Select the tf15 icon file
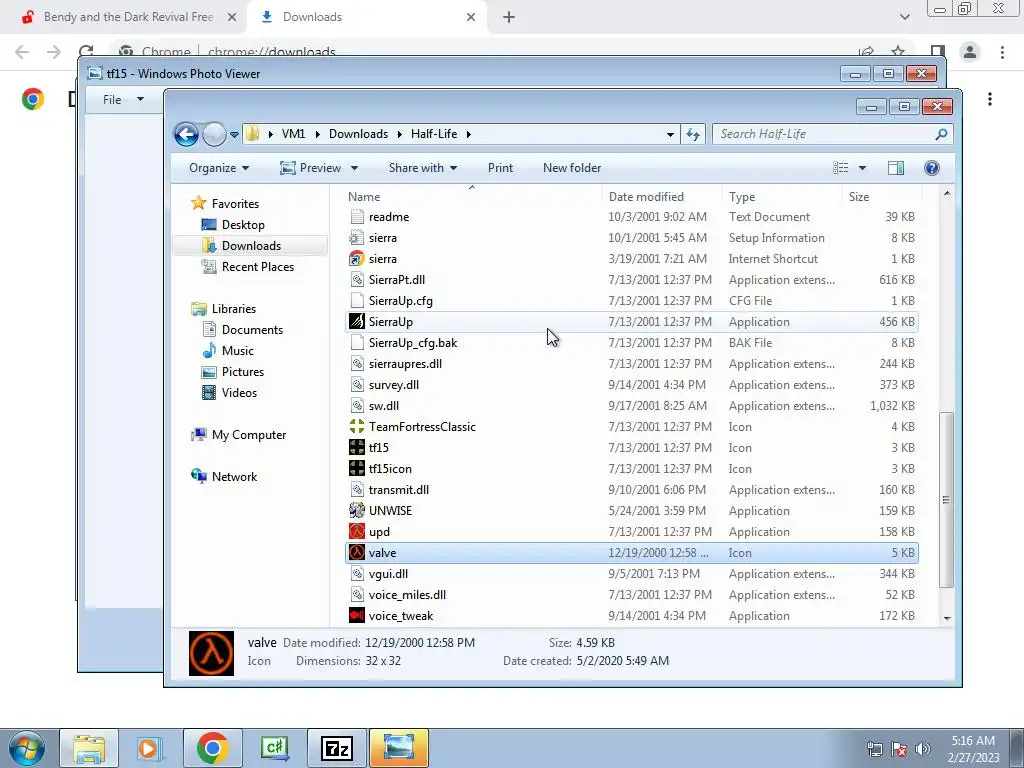1024x768 pixels. (632, 447)
